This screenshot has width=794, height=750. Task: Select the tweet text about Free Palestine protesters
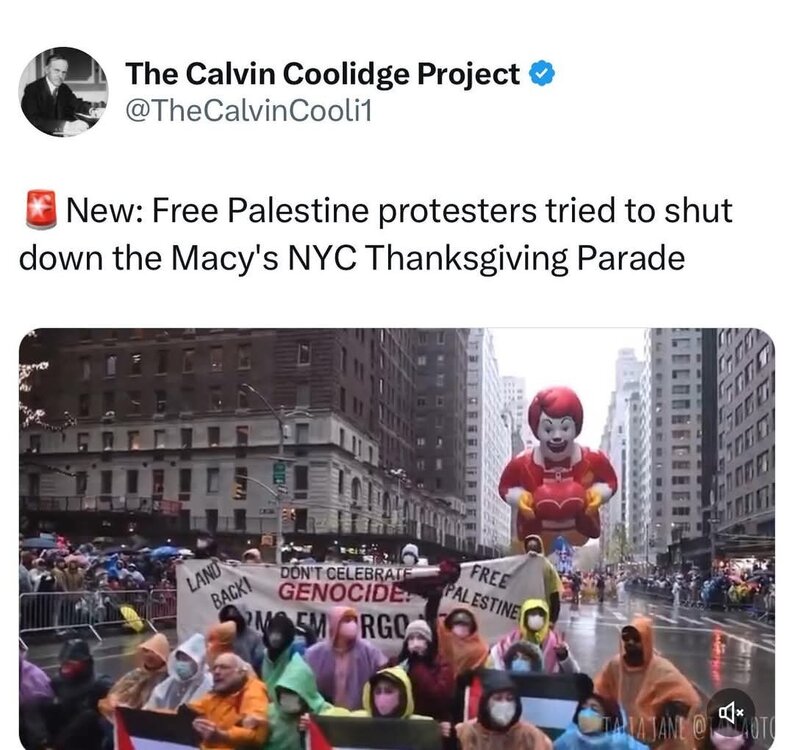(376, 234)
